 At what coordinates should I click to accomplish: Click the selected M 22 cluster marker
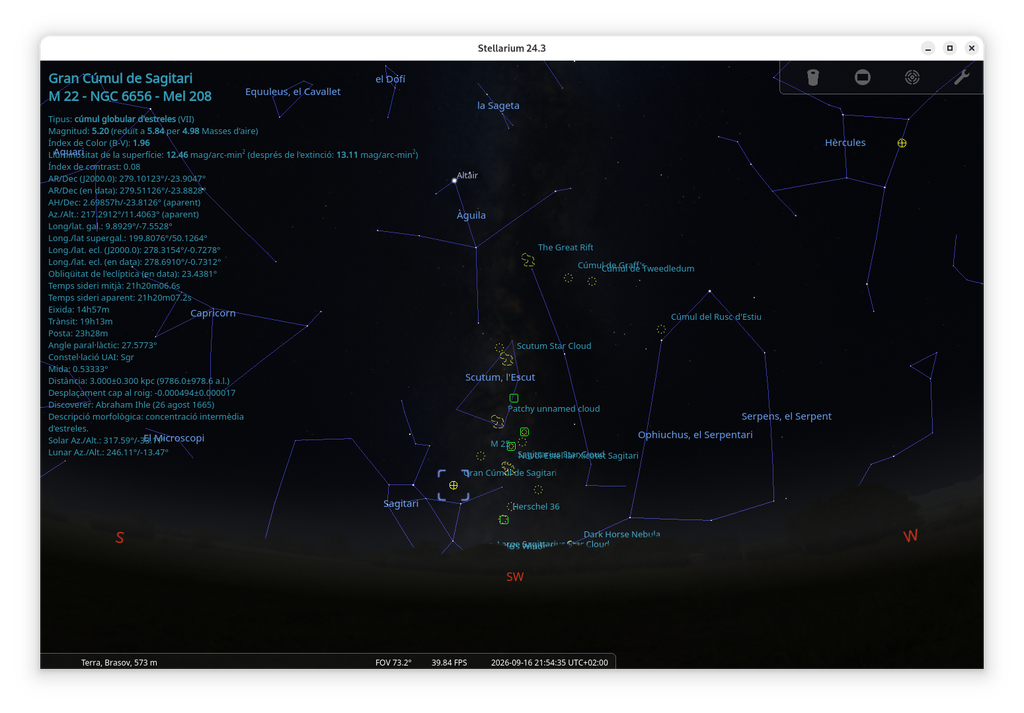pyautogui.click(x=453, y=485)
